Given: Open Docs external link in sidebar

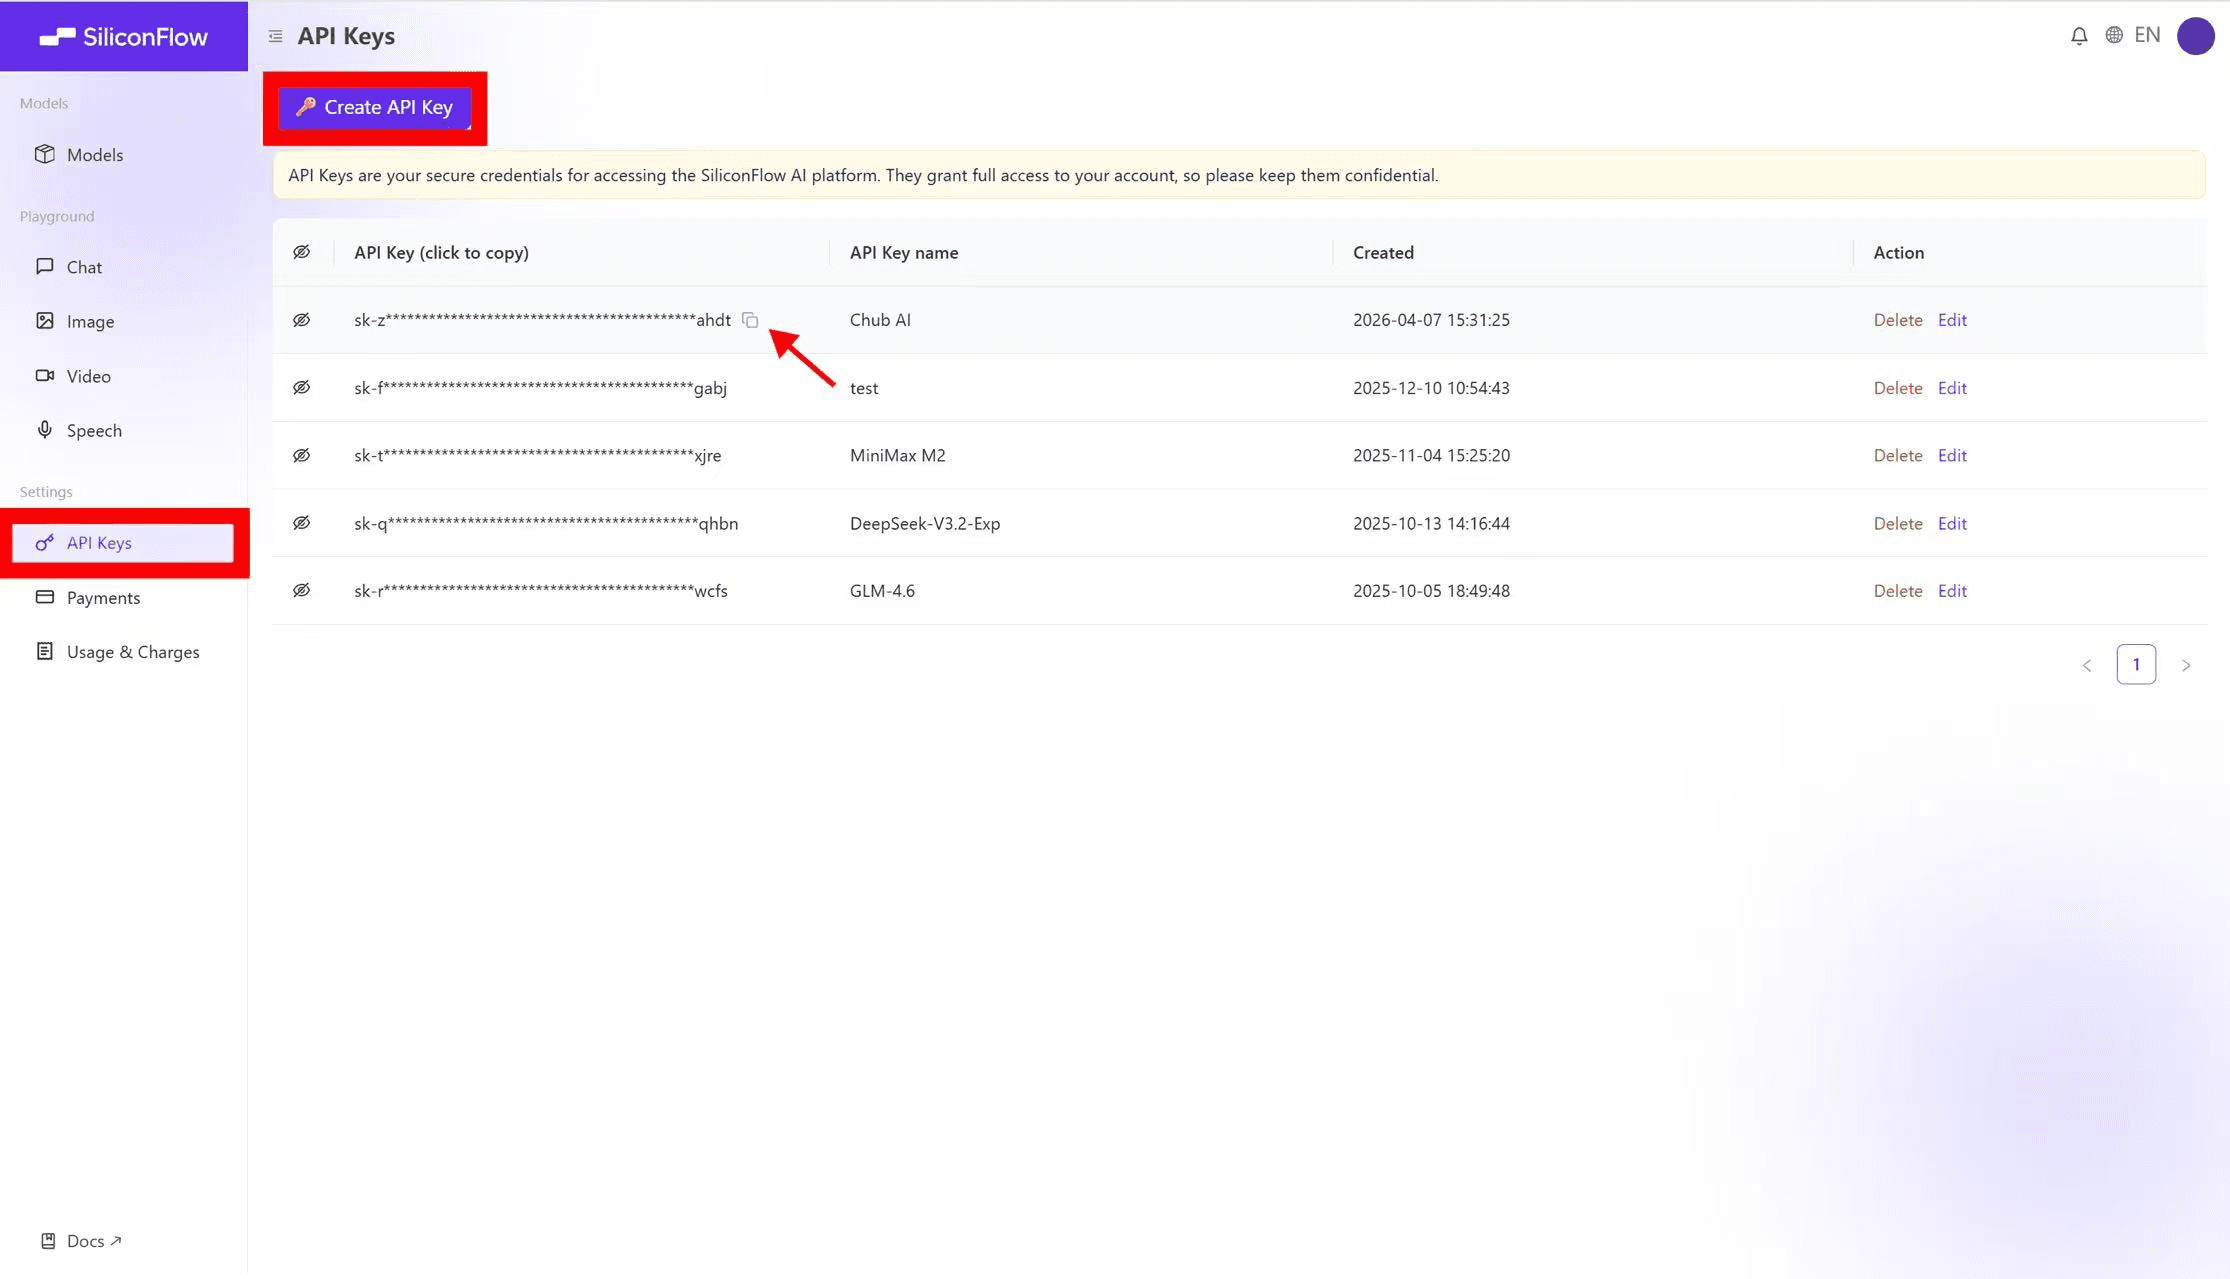Looking at the screenshot, I should tap(84, 1241).
